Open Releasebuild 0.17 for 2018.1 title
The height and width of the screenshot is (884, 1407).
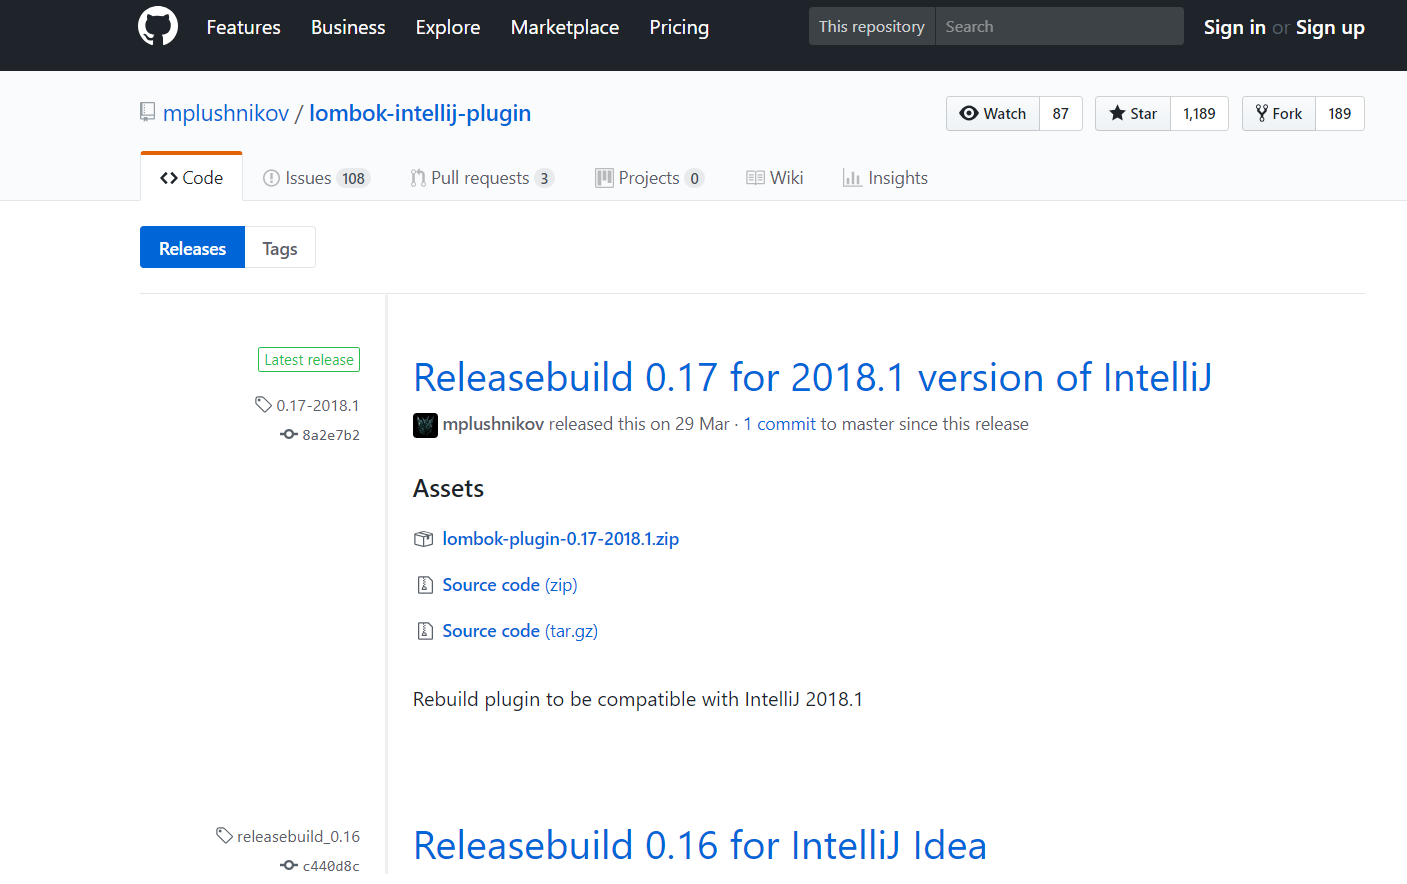click(x=813, y=378)
